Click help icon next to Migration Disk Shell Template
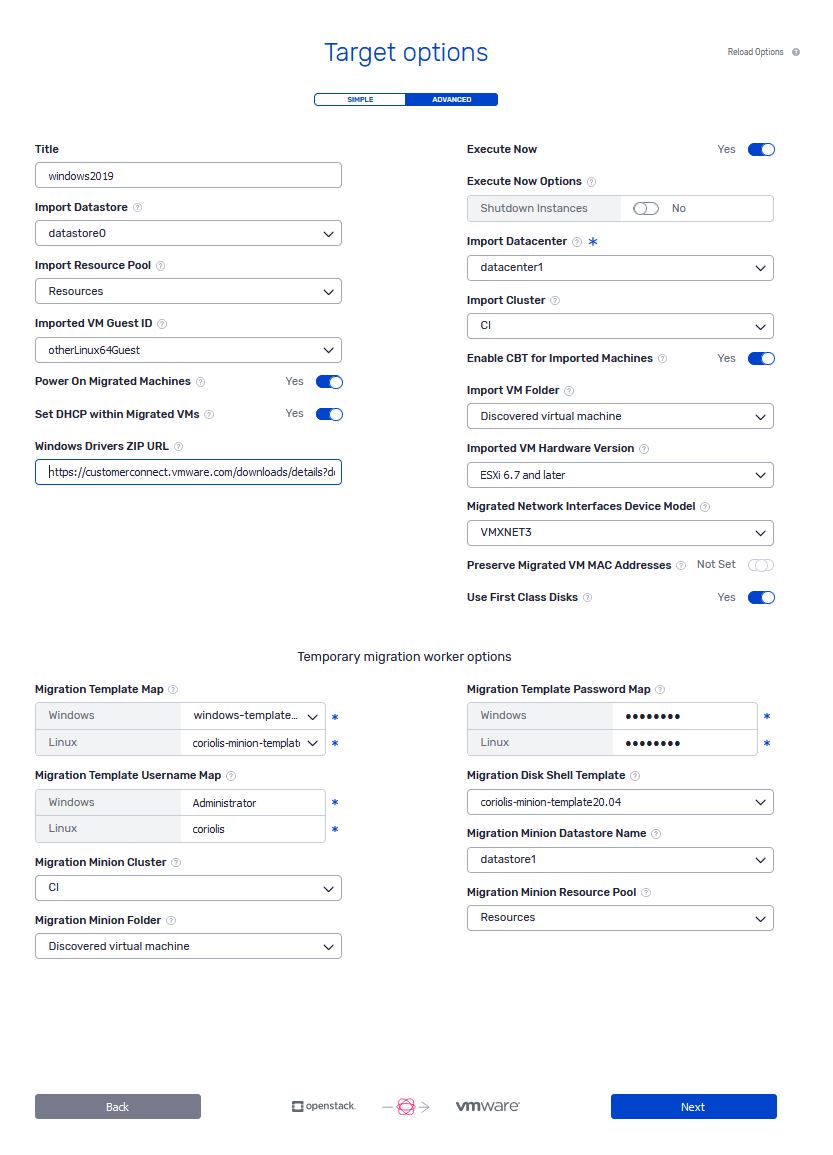 [635, 776]
